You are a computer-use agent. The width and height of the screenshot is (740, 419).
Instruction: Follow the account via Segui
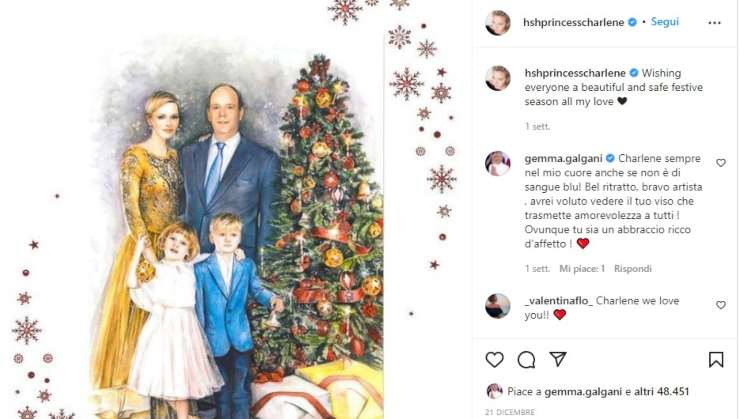coord(664,22)
